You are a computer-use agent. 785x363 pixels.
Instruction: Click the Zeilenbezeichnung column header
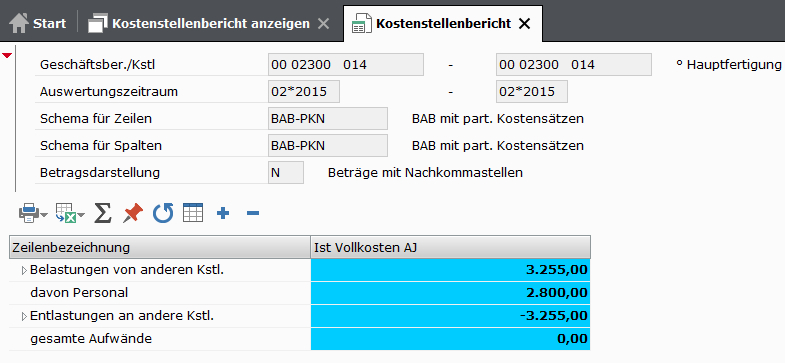tap(160, 247)
